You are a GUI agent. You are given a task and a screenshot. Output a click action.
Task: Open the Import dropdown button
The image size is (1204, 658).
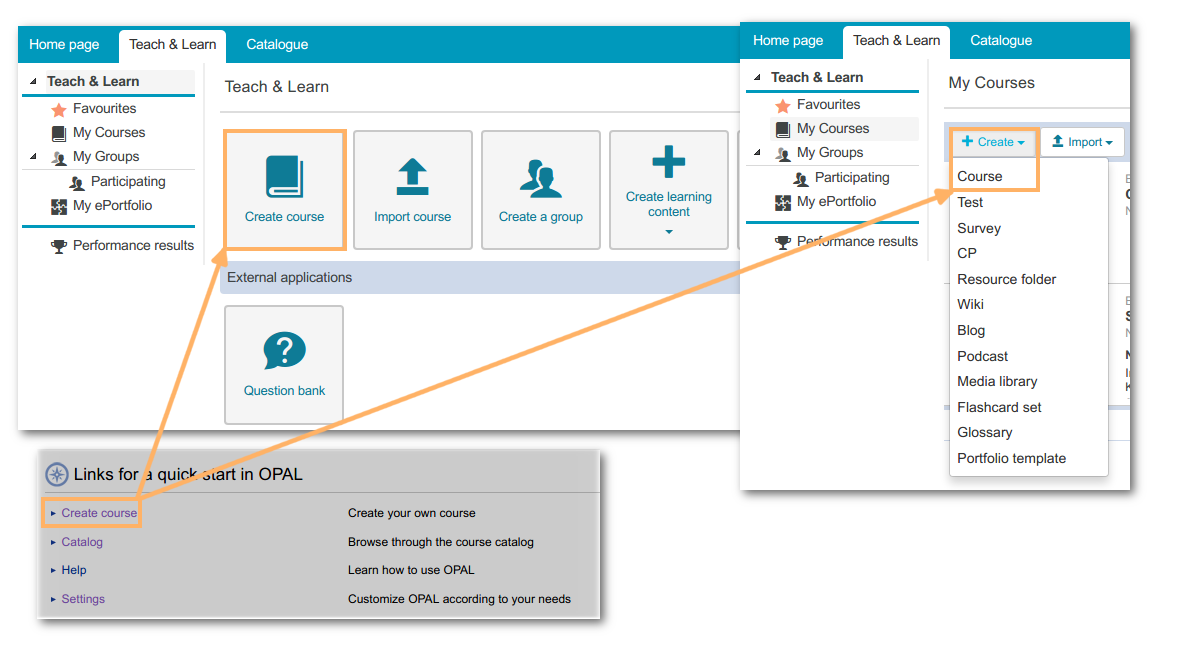point(1082,142)
